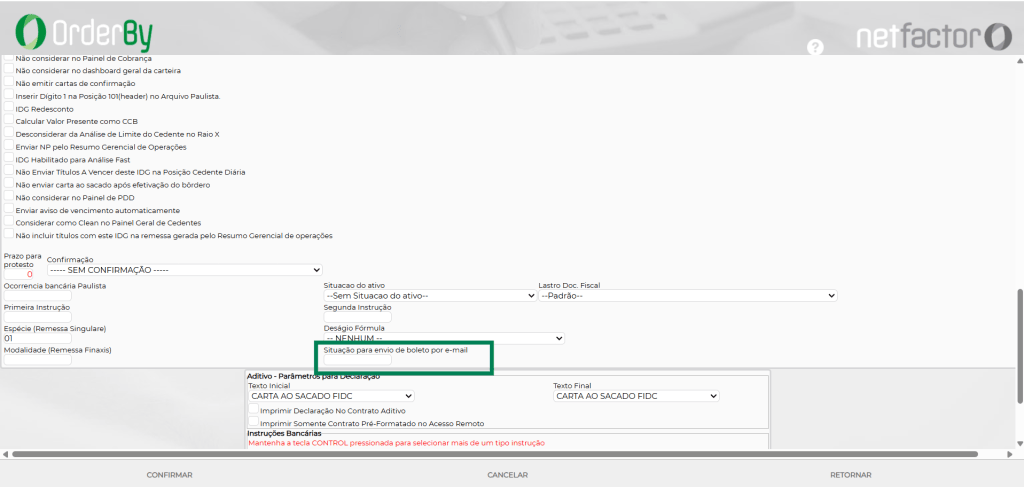
Task: Enable 'IDG Habilitado para Análise Fast'
Action: click(x=8, y=158)
